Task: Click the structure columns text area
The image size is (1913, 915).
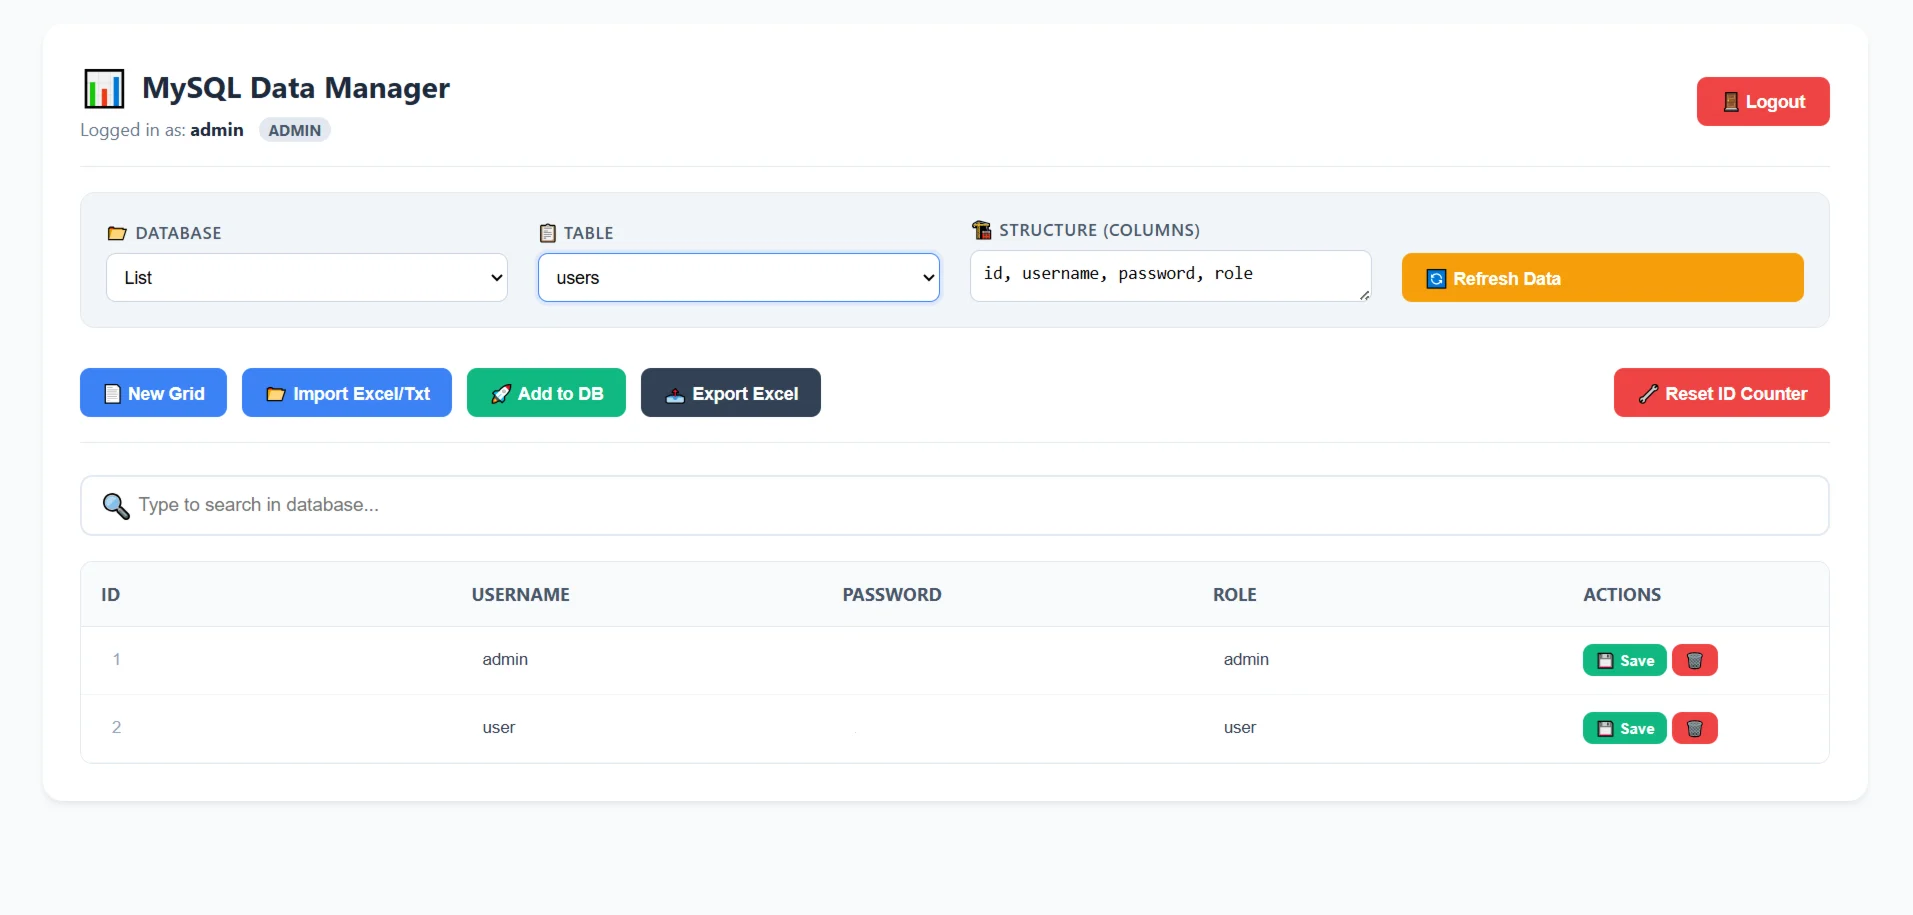Action: (1168, 276)
